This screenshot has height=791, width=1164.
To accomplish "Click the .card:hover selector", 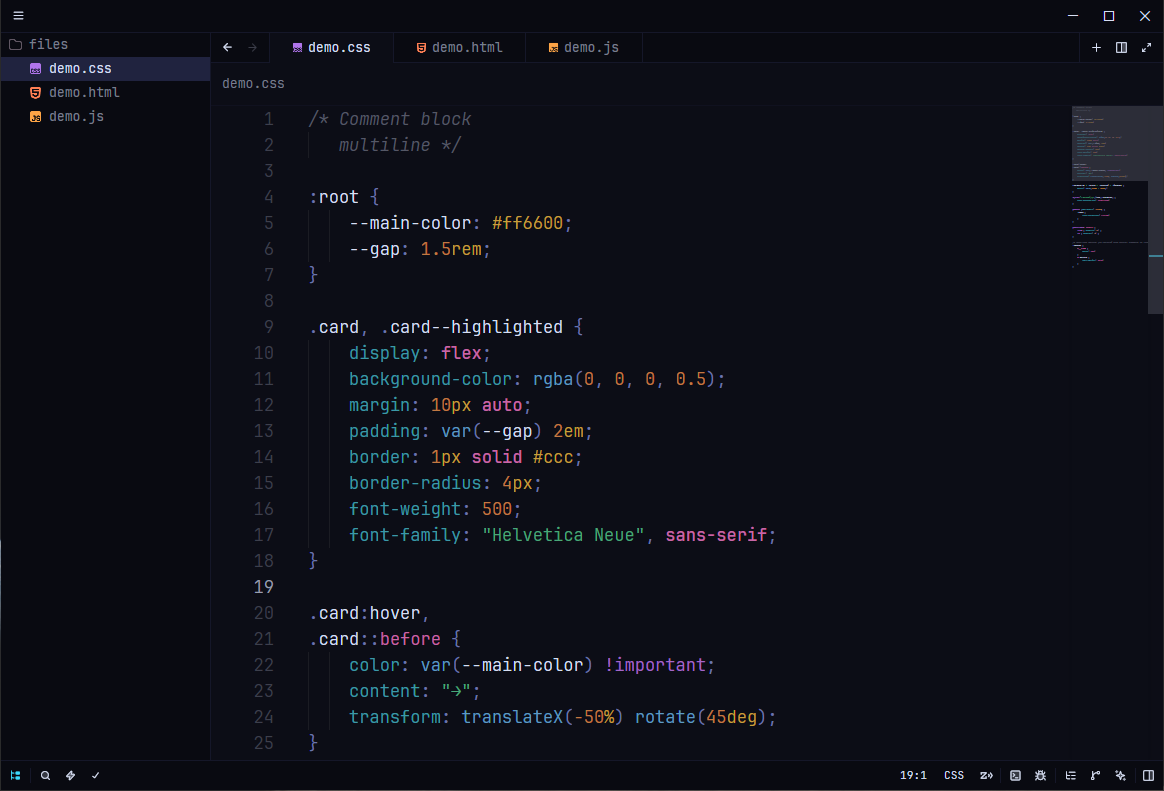I will coord(364,613).
